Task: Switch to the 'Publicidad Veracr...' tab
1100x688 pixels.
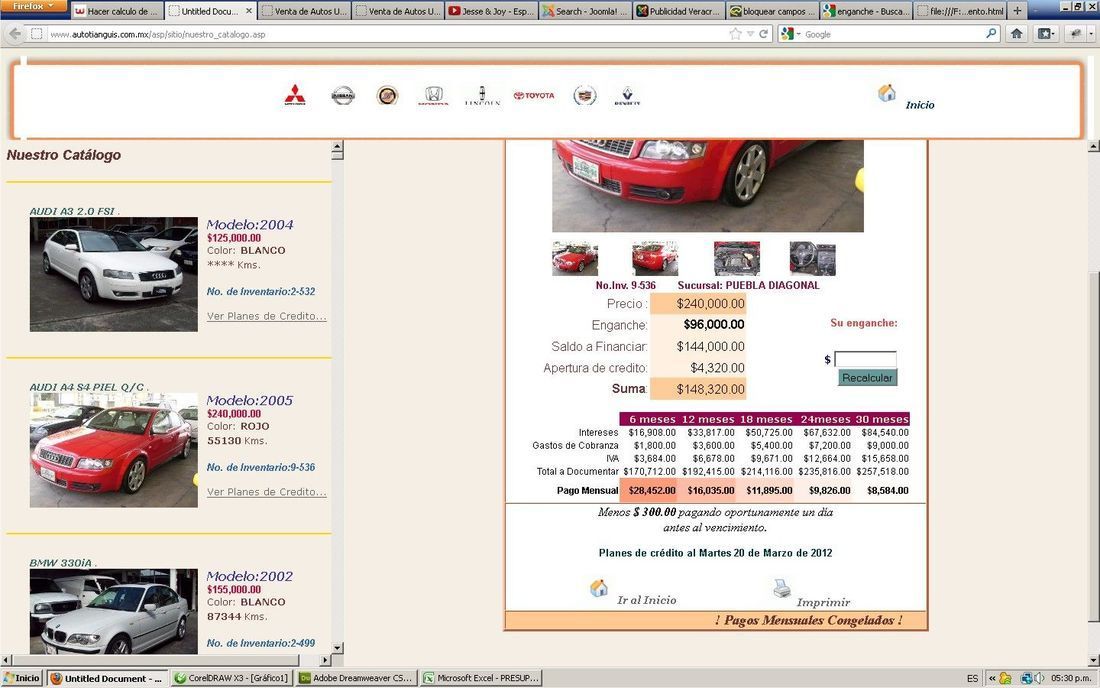Action: click(x=679, y=11)
